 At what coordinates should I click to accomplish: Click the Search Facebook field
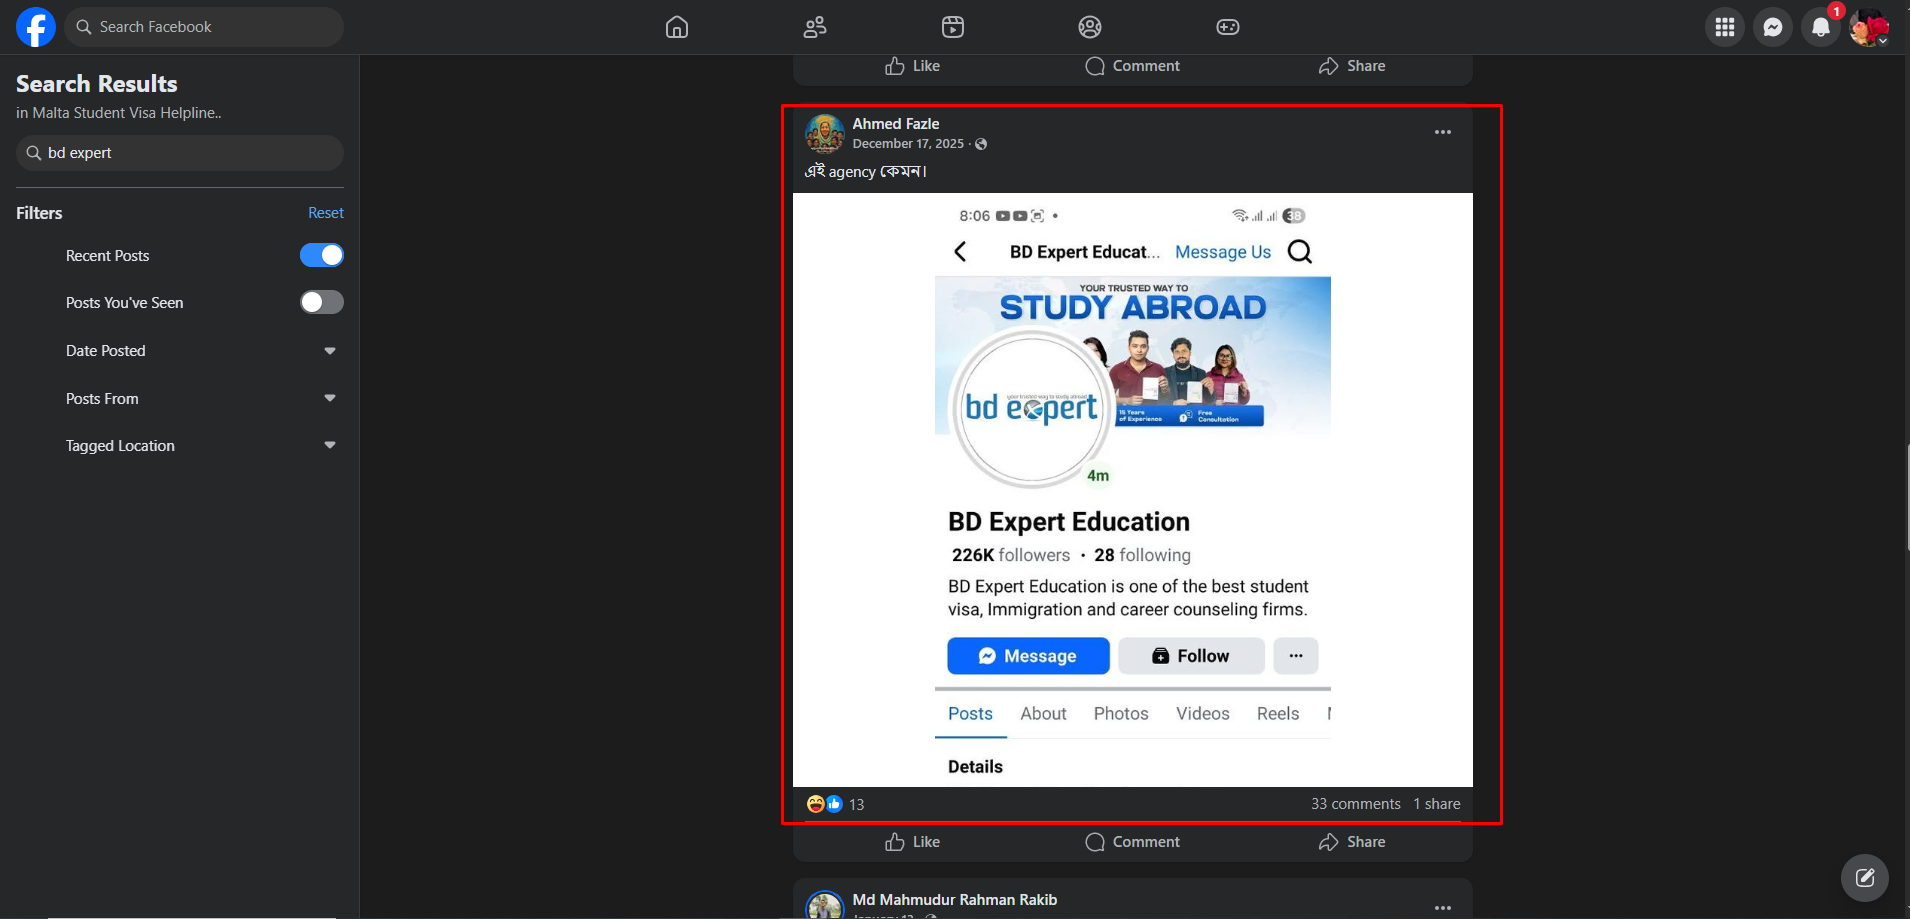click(204, 27)
